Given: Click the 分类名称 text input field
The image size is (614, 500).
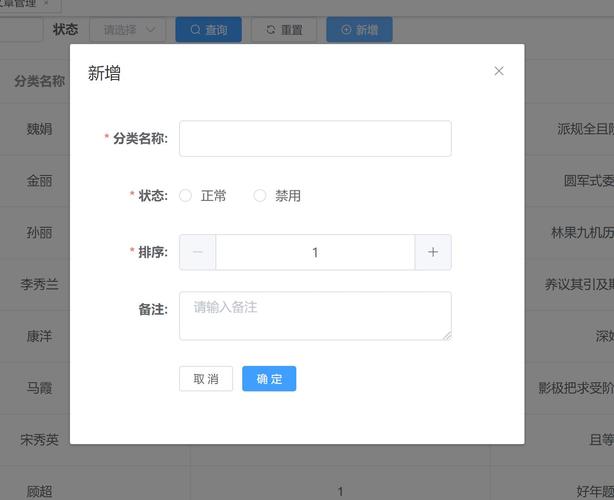Looking at the screenshot, I should [x=315, y=139].
